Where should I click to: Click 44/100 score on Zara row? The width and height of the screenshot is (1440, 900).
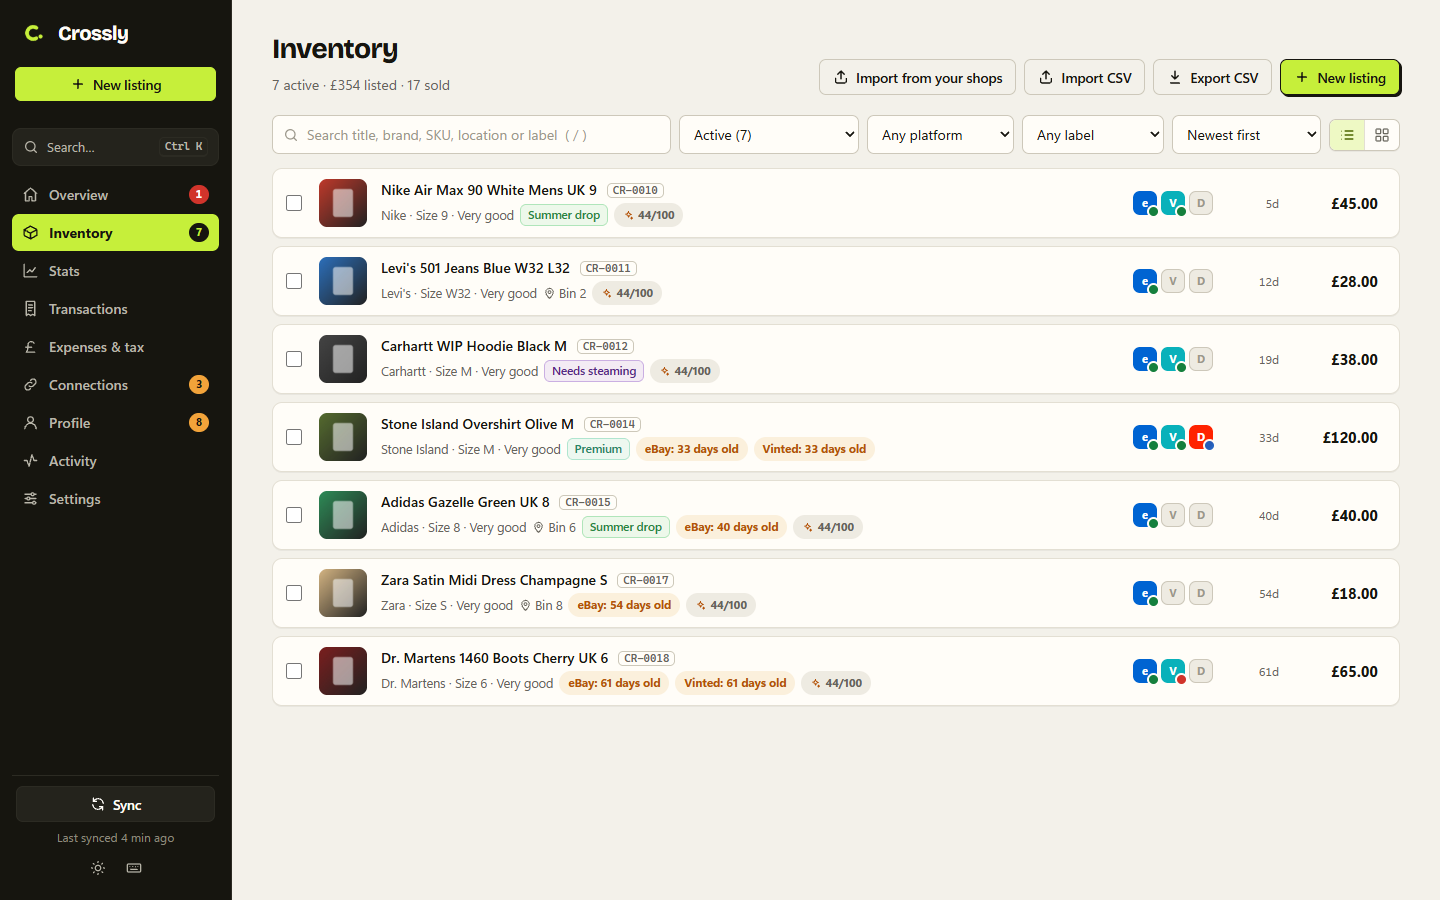click(x=721, y=605)
